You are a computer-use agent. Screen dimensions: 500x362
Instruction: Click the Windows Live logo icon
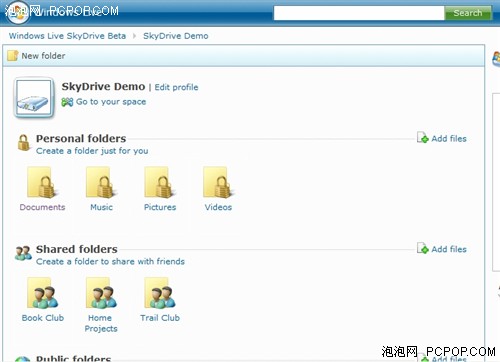(18, 13)
